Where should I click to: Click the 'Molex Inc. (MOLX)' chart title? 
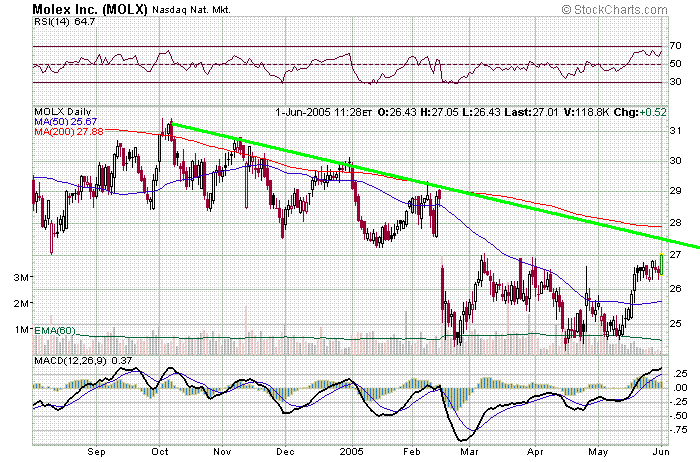tap(90, 9)
